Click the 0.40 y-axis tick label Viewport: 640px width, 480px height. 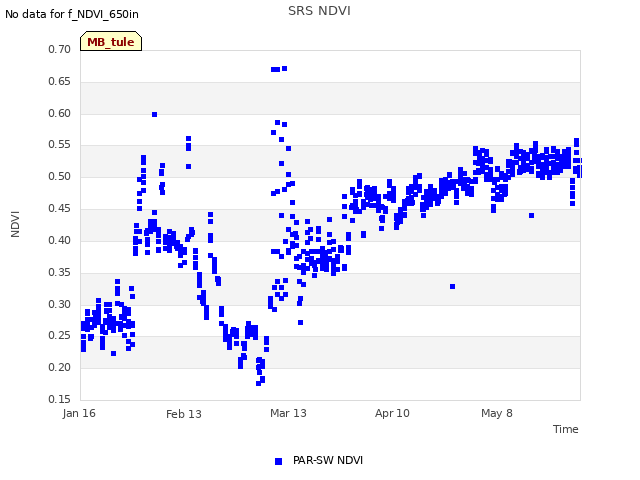click(60, 240)
